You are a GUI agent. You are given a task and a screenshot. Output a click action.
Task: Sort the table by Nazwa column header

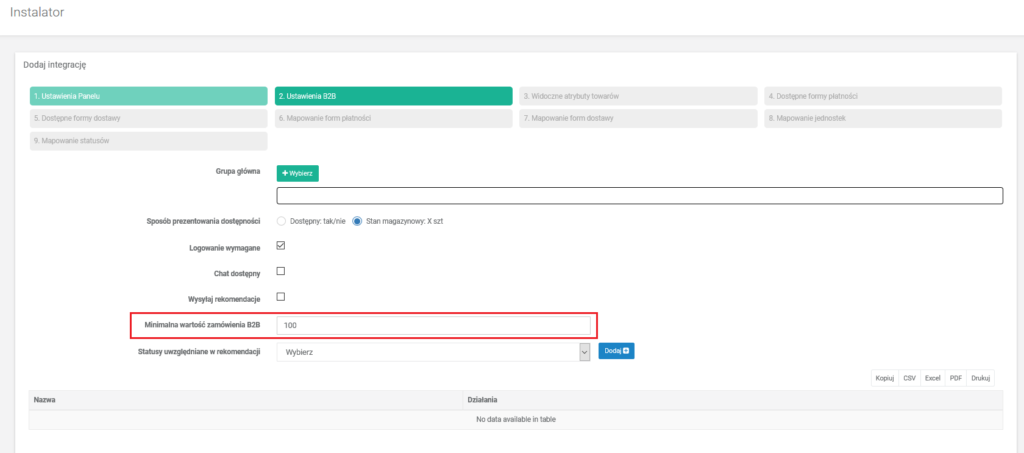click(x=45, y=400)
